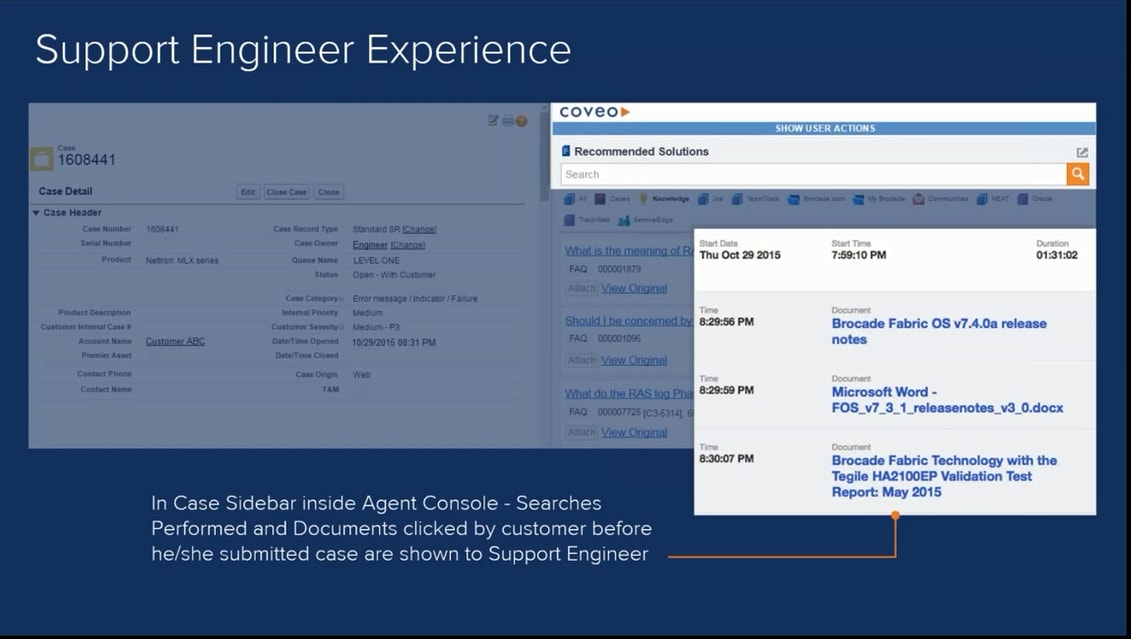The image size is (1131, 639).
Task: Open the printable view printer icon
Action: (506, 120)
